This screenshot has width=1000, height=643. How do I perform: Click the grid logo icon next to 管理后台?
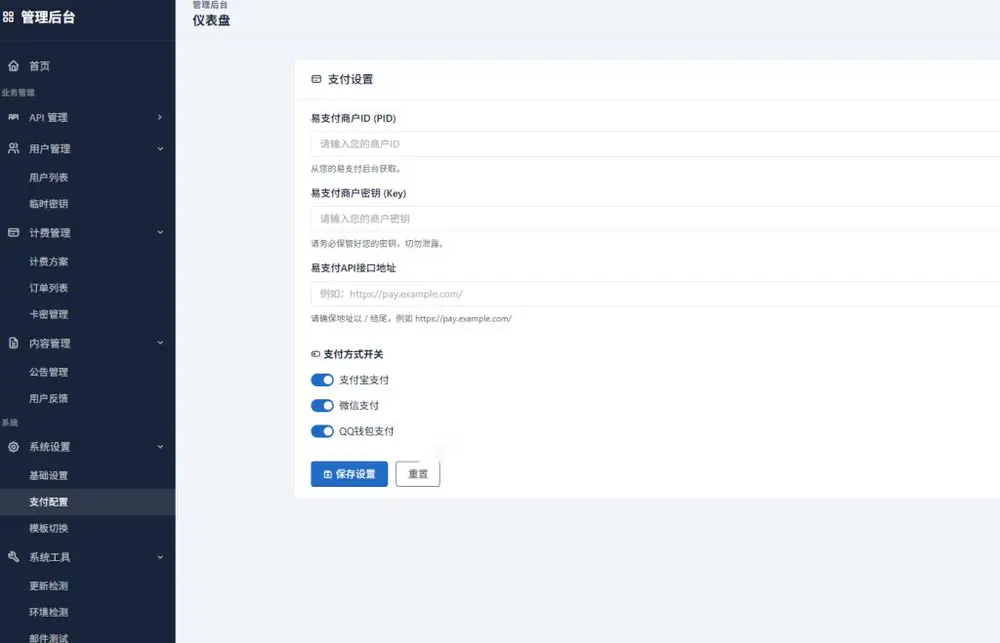coord(8,17)
